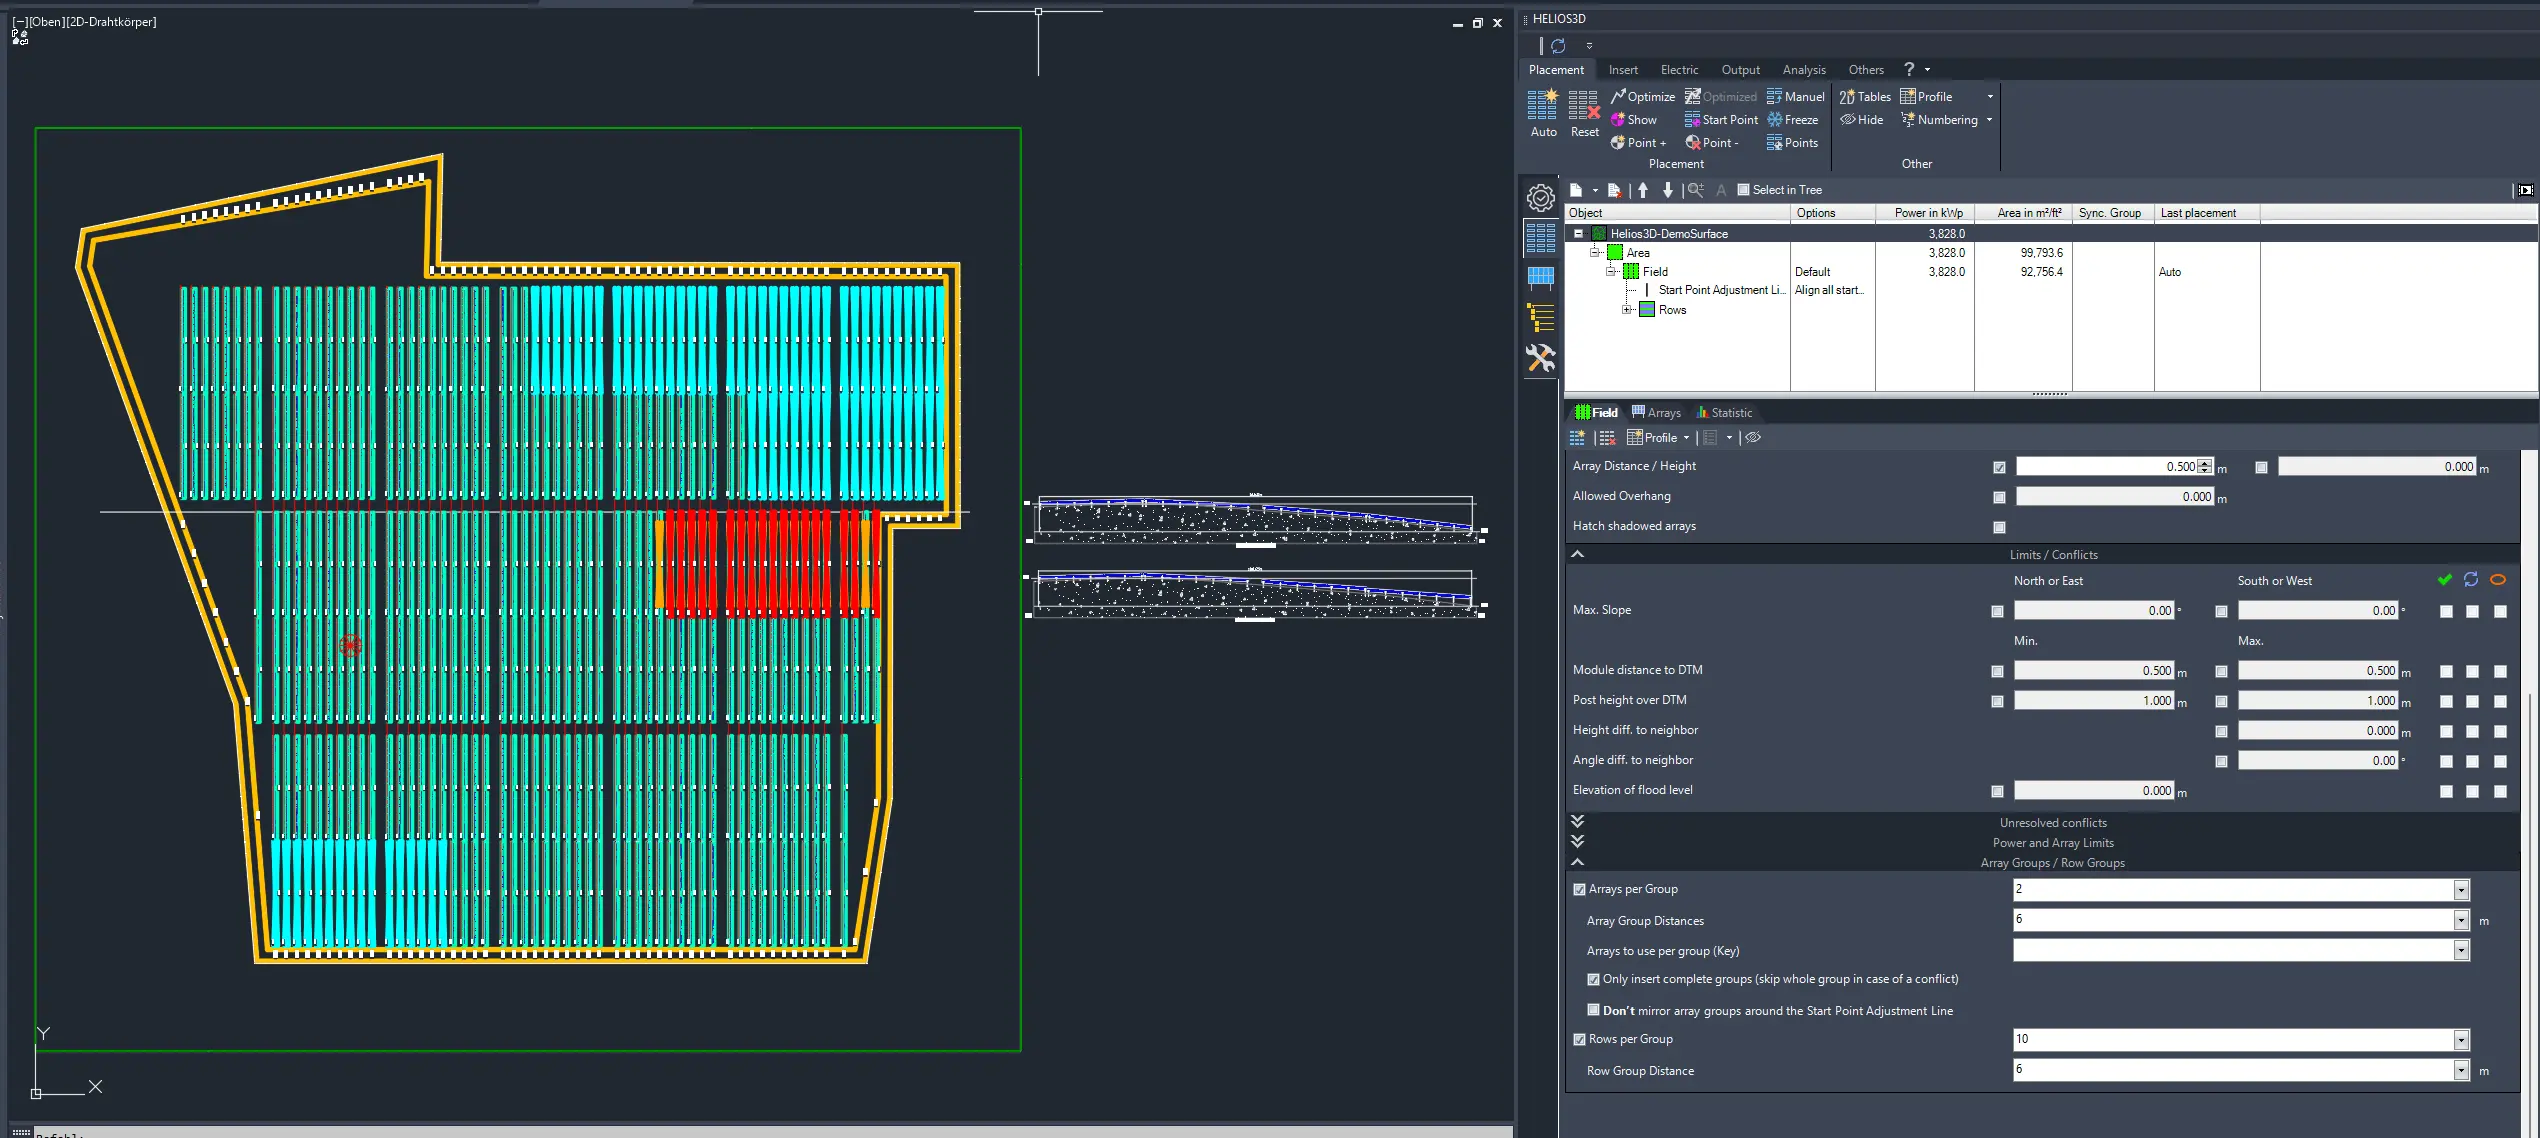Open the Rows per Group dropdown
The width and height of the screenshot is (2540, 1138).
coord(2461,1040)
